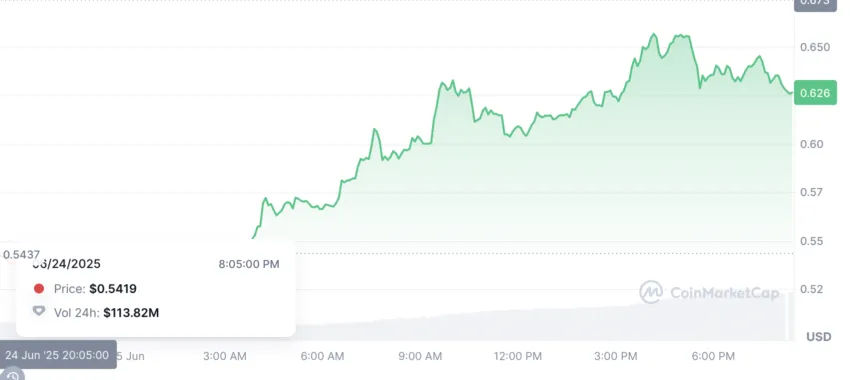The width and height of the screenshot is (850, 380).
Task: Click the $0.5419 price value in tooltip
Action: [x=113, y=289]
